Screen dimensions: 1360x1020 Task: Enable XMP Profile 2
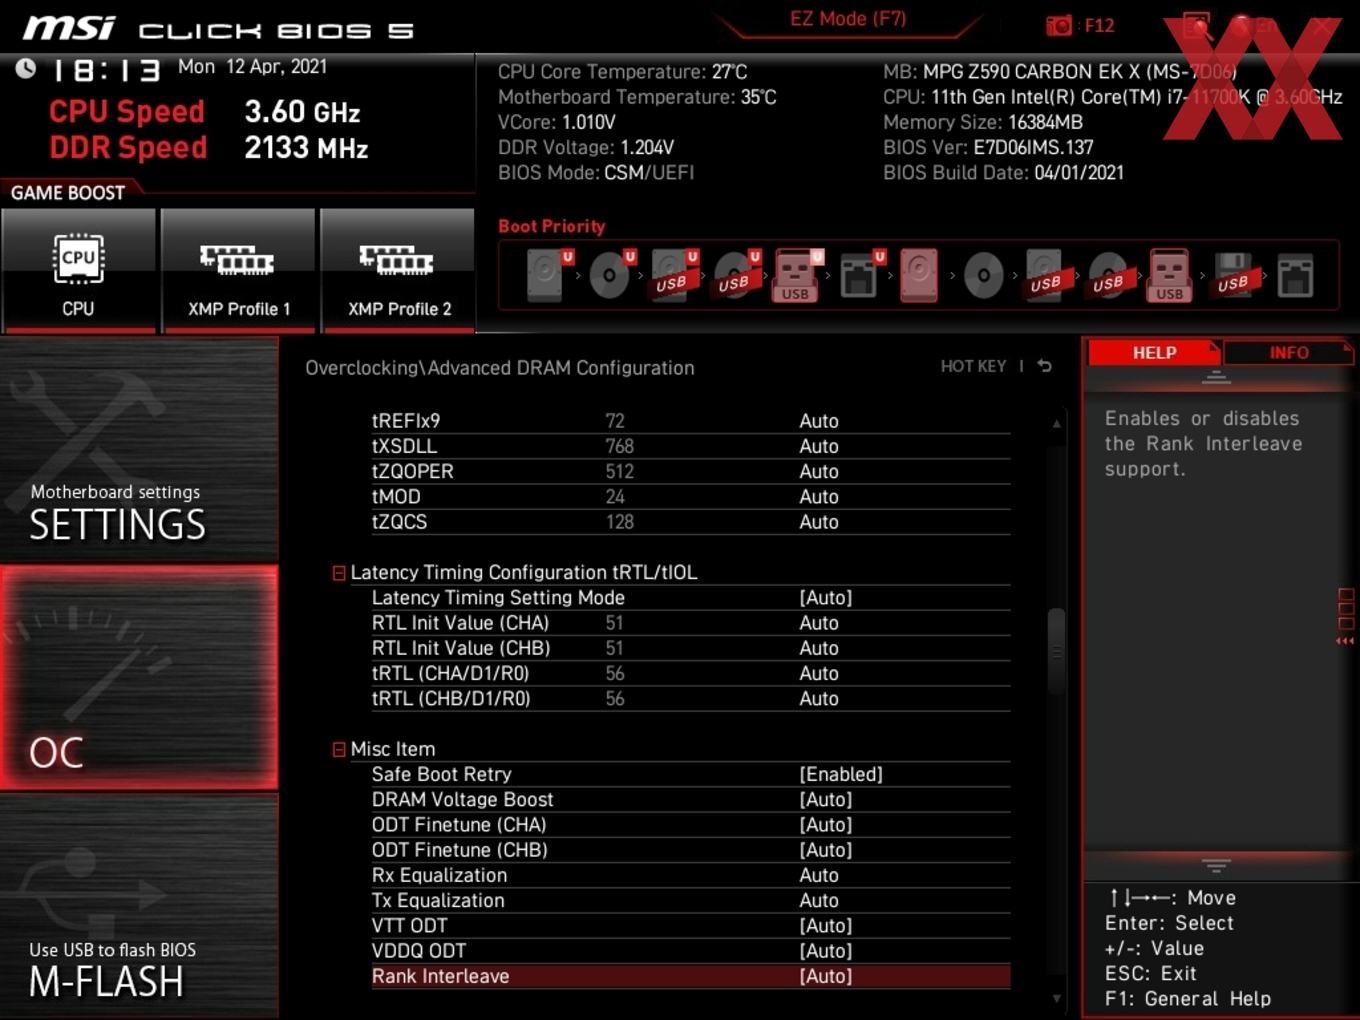398,270
